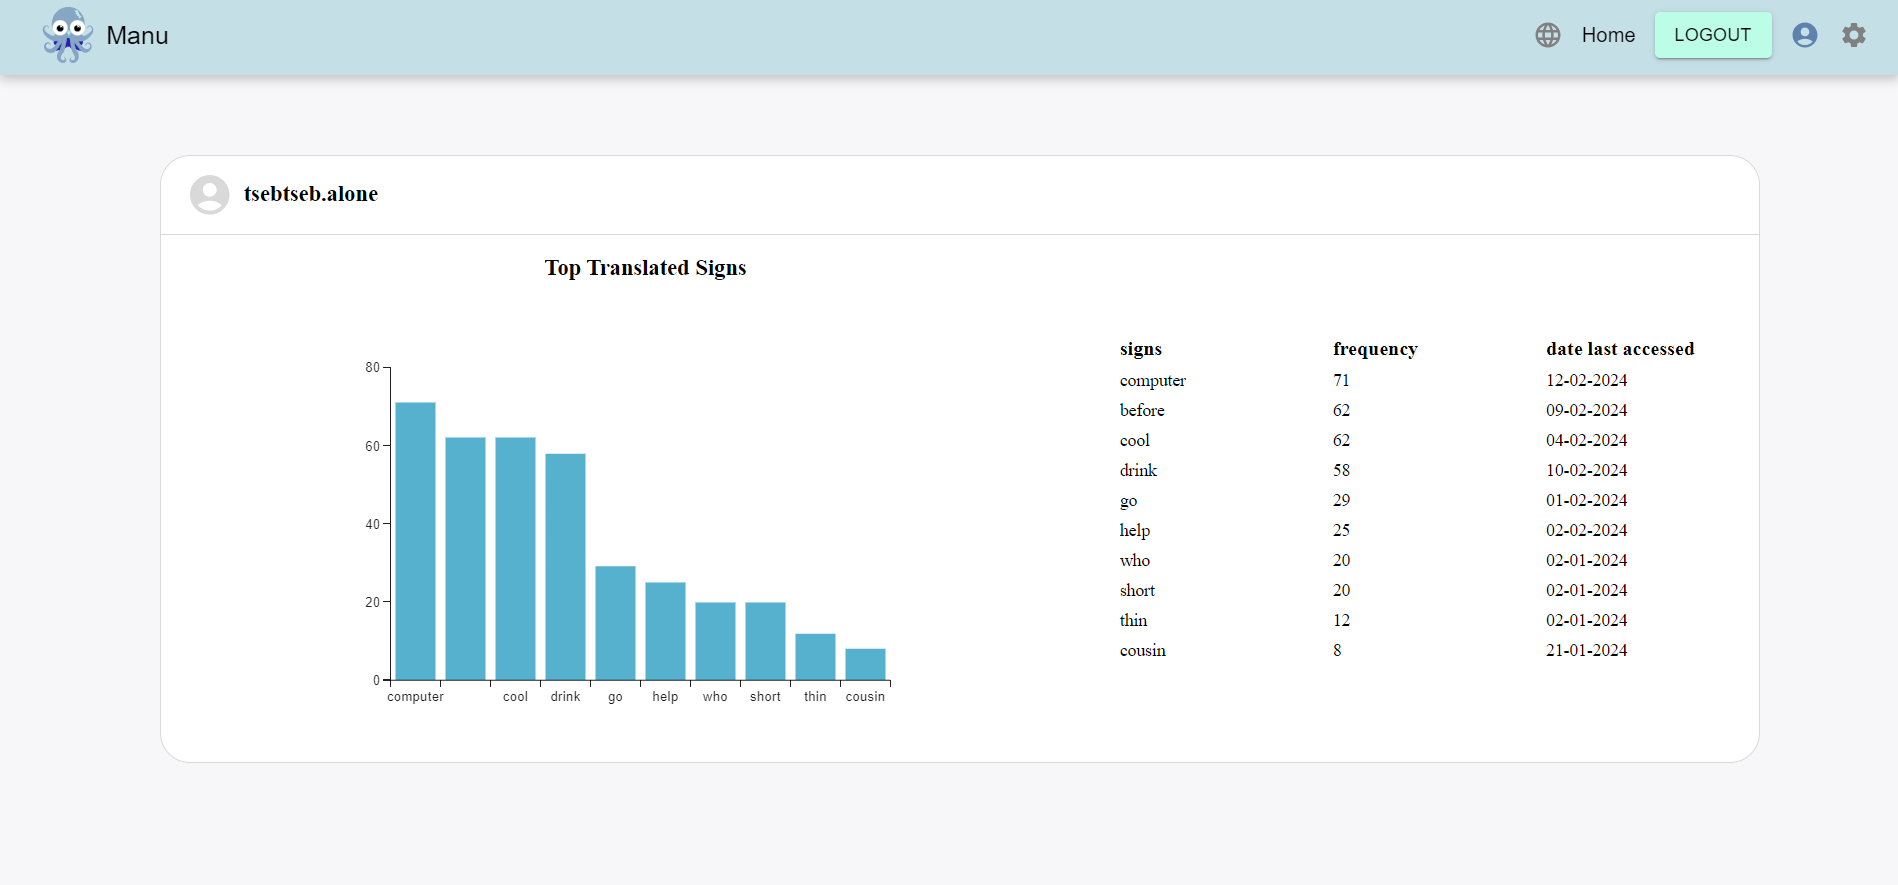Click the computer bar in the chart

[415, 541]
